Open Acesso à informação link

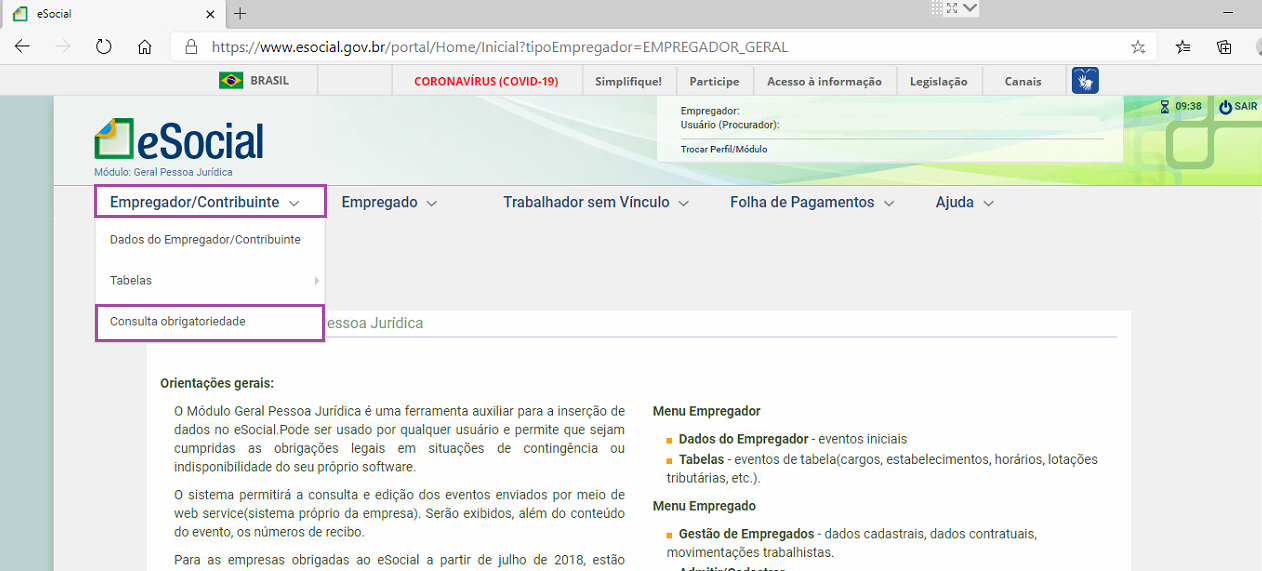pyautogui.click(x=824, y=81)
